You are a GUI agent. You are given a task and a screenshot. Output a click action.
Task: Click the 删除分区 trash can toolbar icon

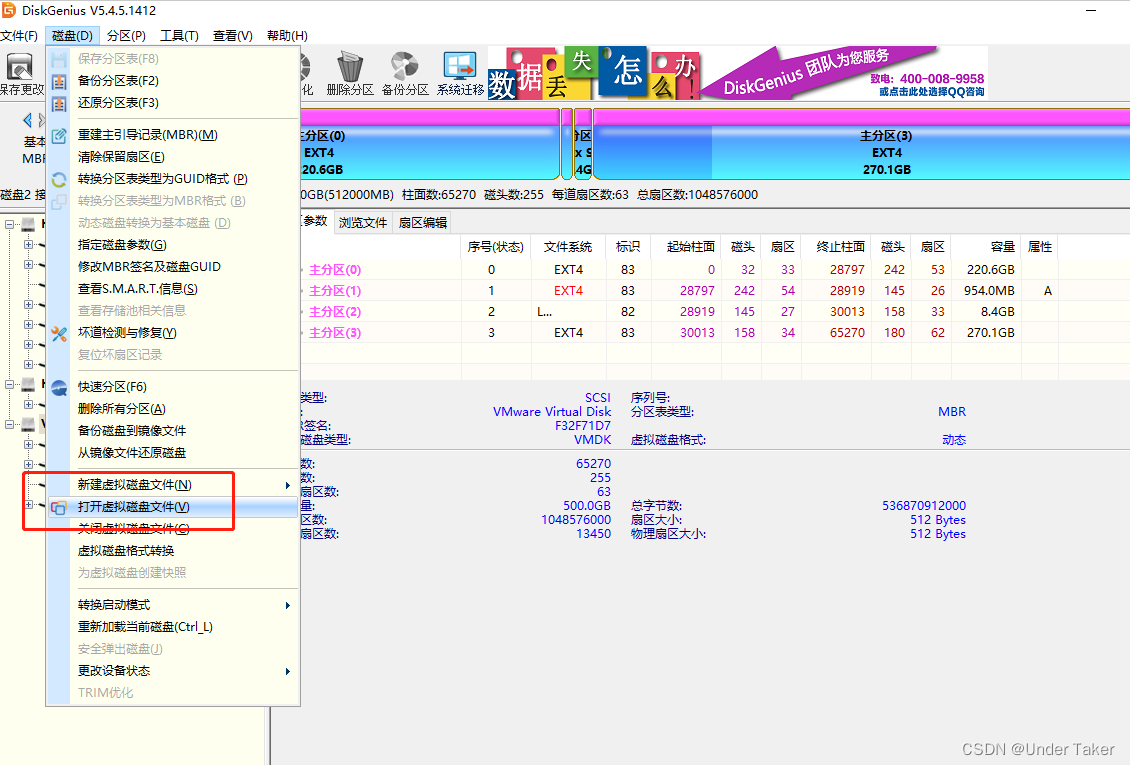(x=350, y=66)
